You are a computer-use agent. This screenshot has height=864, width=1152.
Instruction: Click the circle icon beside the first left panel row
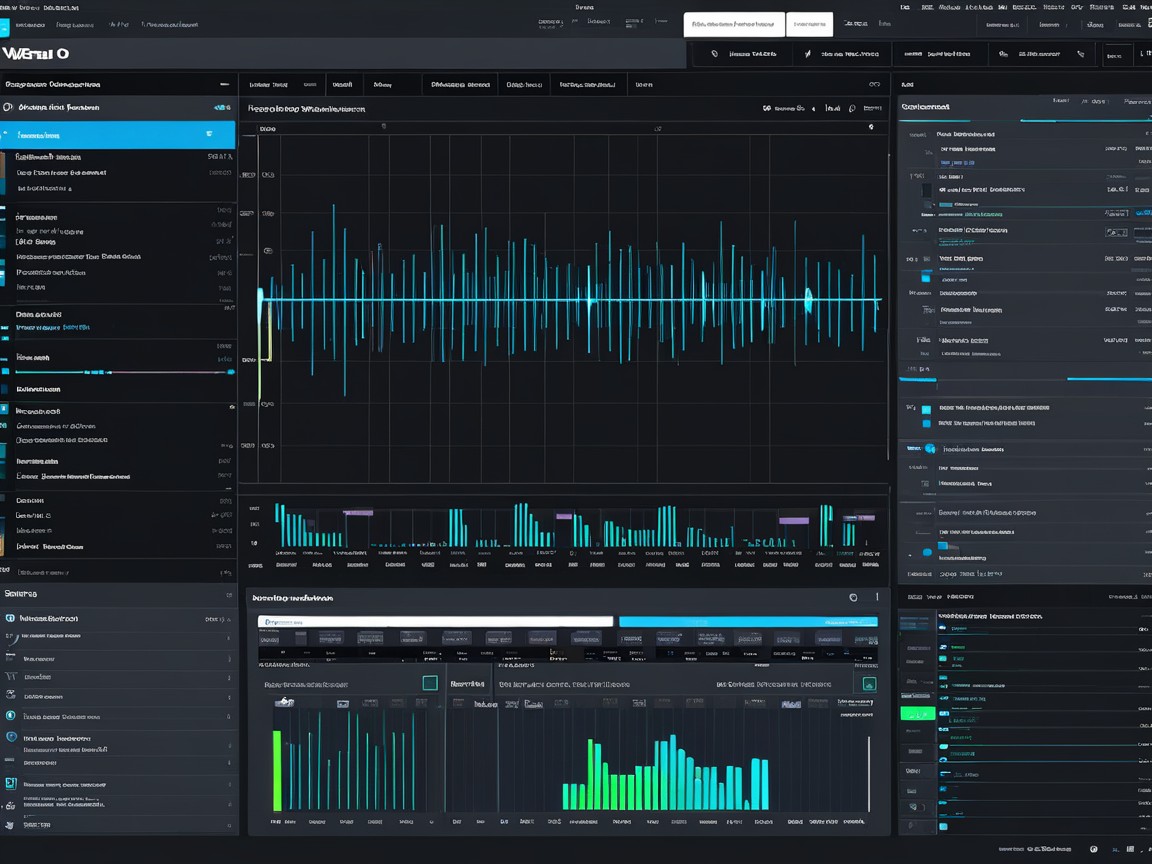(x=8, y=107)
